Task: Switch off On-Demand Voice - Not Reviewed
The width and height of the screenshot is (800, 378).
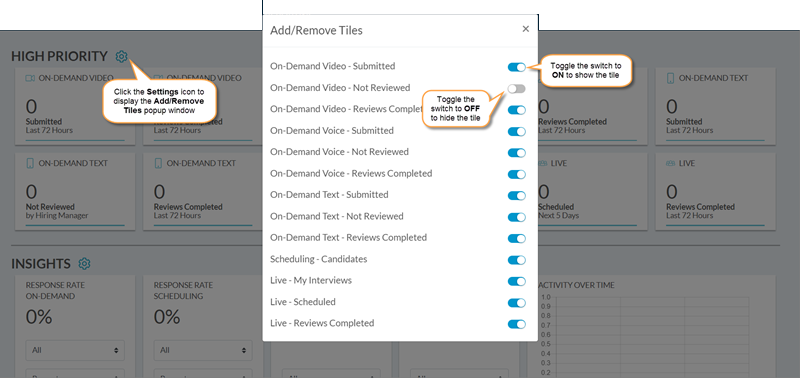Action: [516, 153]
